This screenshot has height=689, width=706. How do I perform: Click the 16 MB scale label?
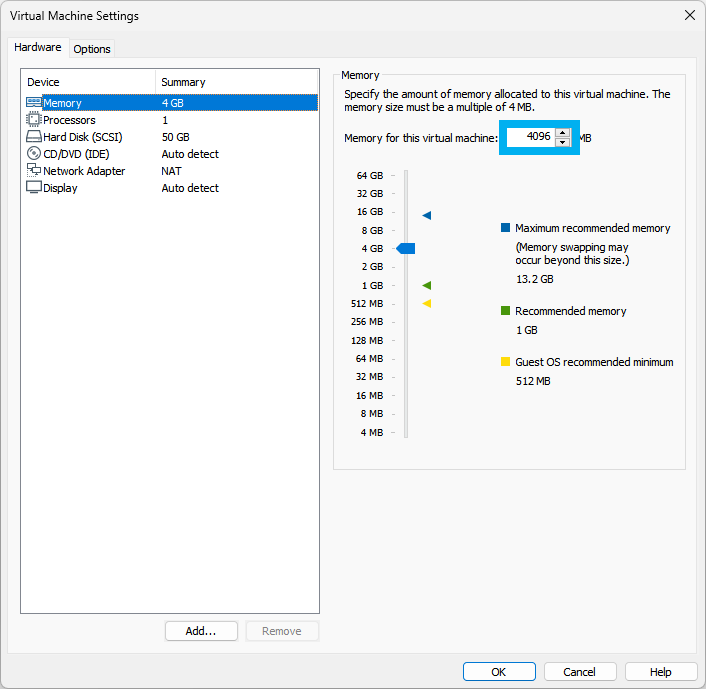(x=369, y=395)
